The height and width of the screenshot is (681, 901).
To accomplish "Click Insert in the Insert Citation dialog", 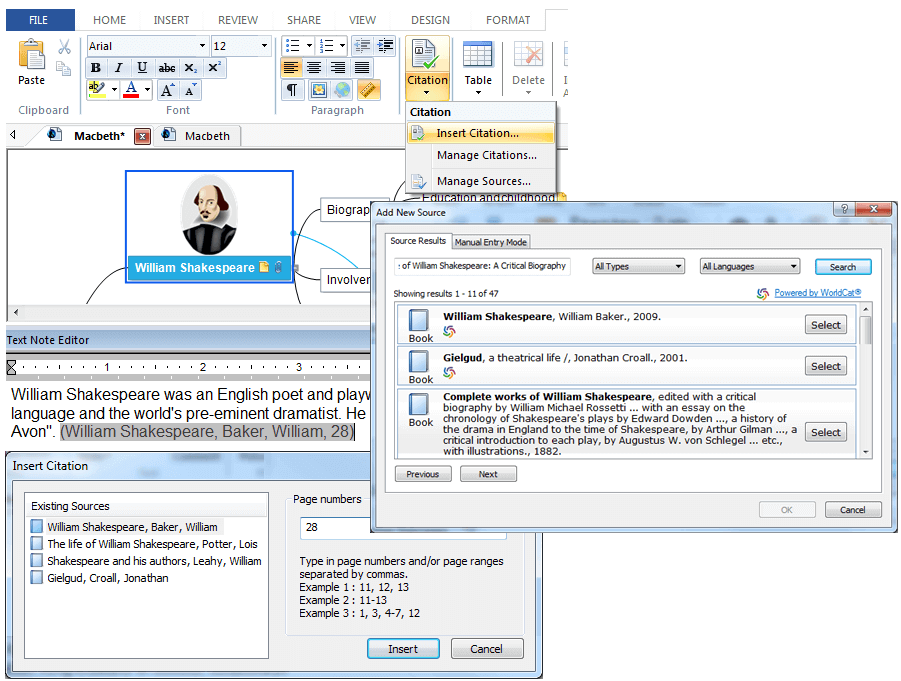I will [403, 649].
